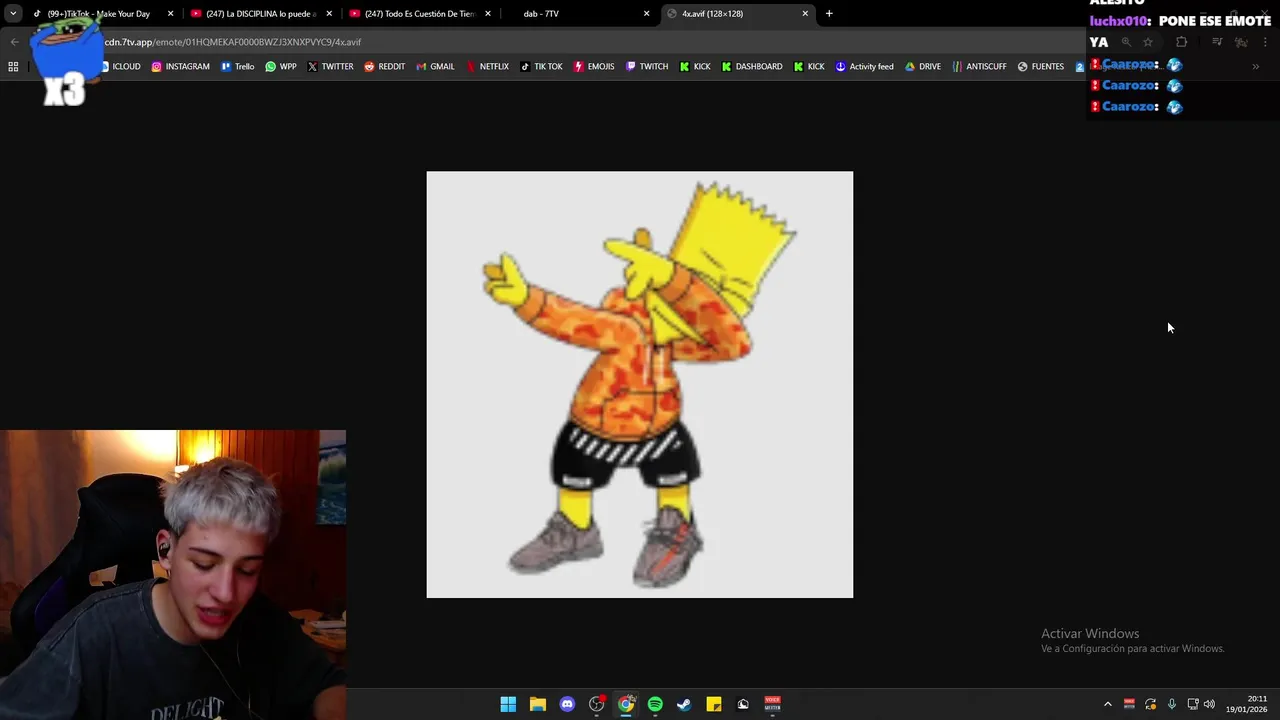Open the KICK bookmark beside Activity feed

(809, 67)
